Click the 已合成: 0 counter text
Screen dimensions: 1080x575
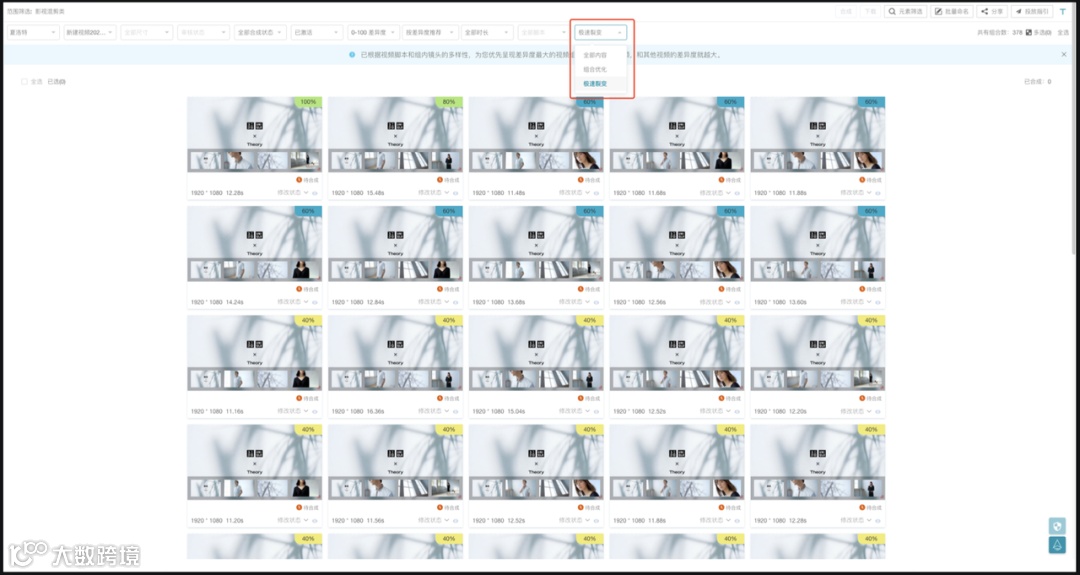pyautogui.click(x=1037, y=82)
